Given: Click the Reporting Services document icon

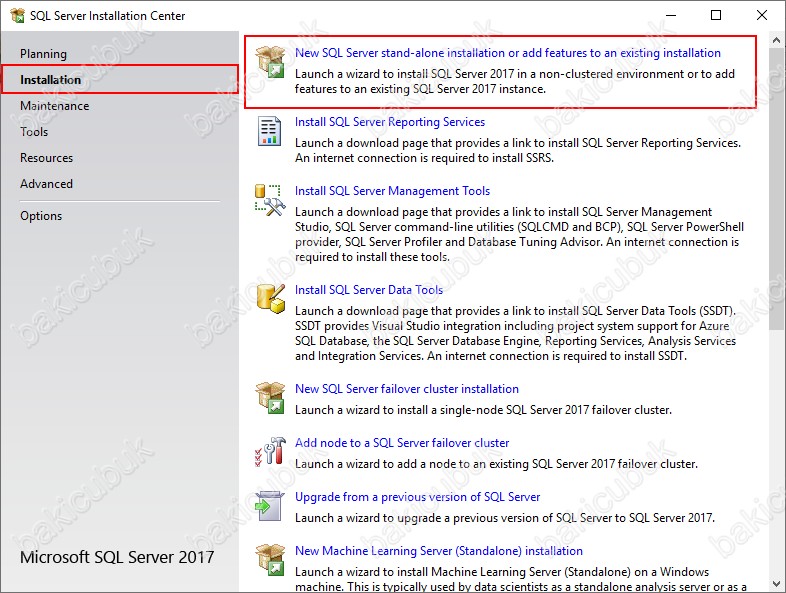Looking at the screenshot, I should [269, 131].
